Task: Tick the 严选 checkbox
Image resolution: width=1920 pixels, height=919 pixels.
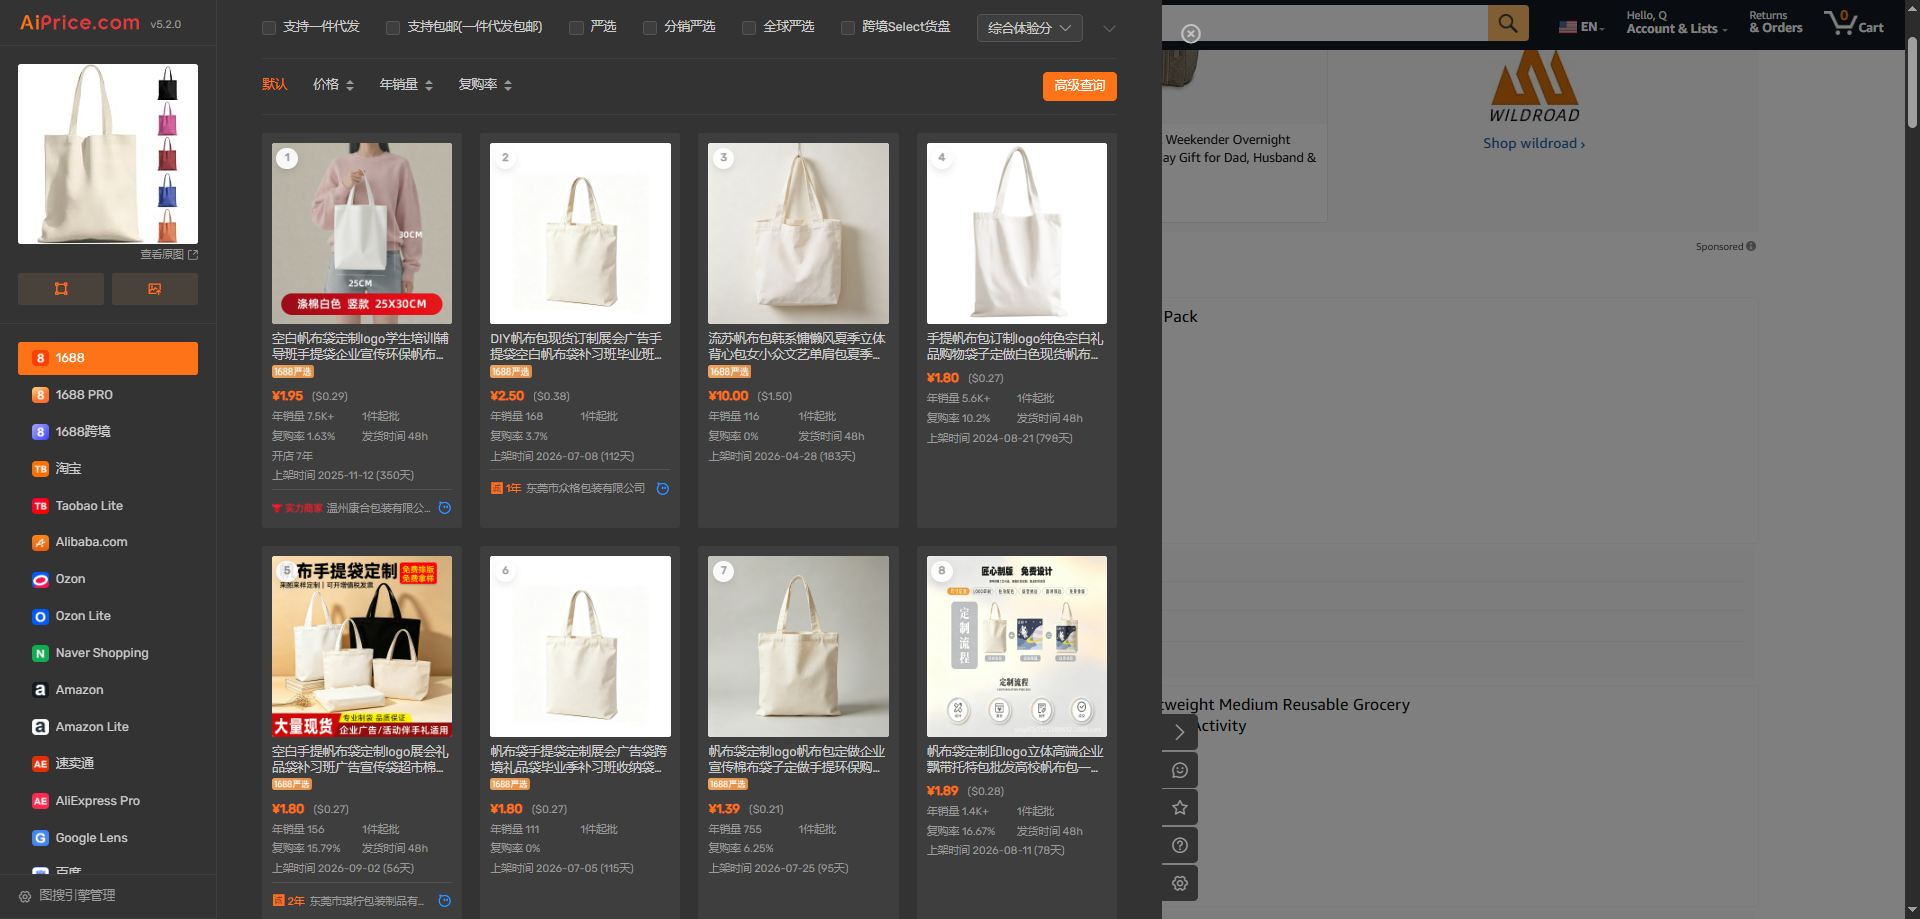Action: coord(576,28)
